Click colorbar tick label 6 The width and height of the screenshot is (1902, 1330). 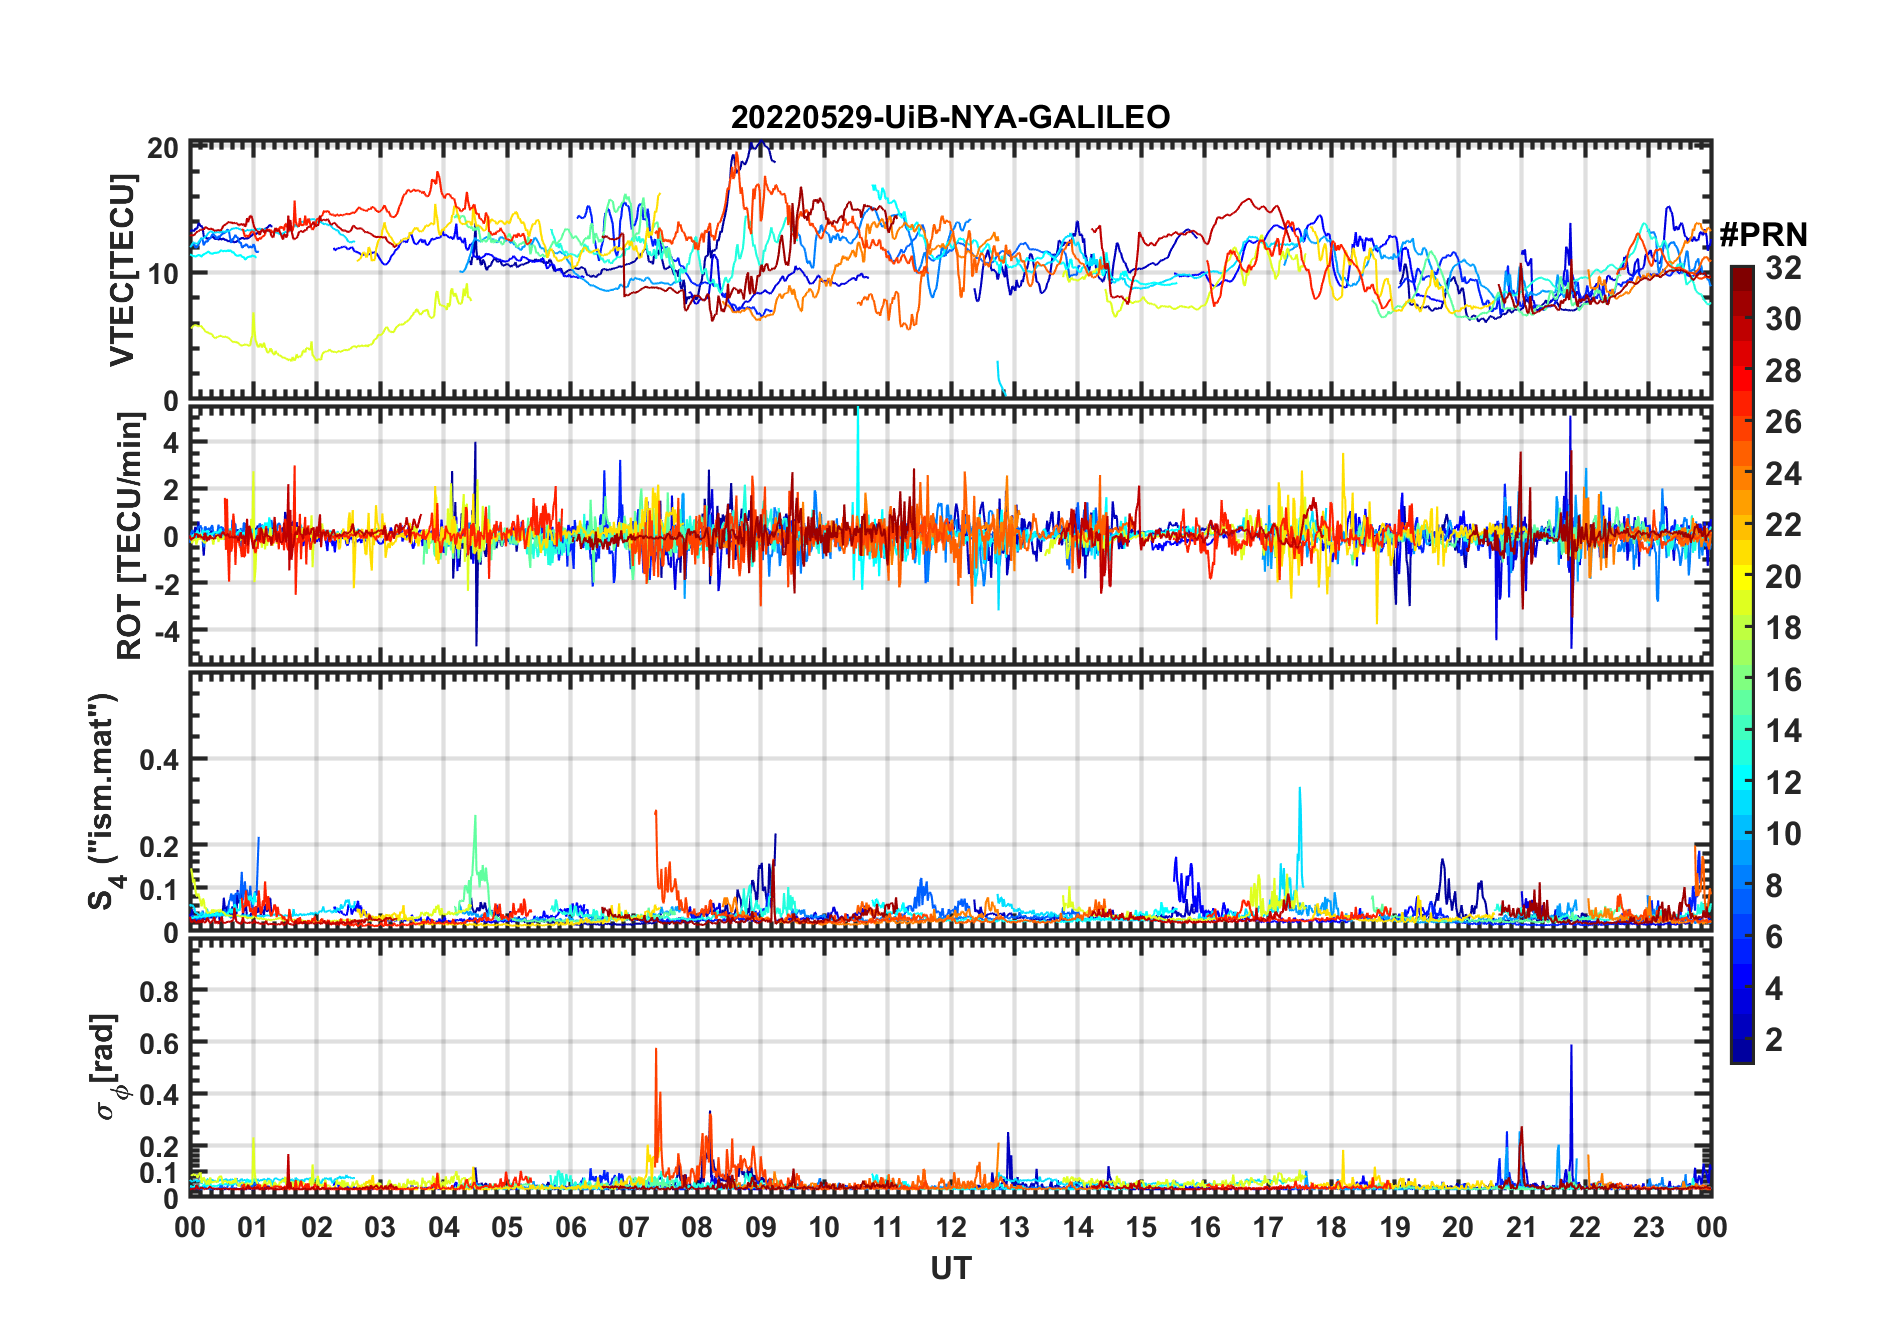(1774, 937)
